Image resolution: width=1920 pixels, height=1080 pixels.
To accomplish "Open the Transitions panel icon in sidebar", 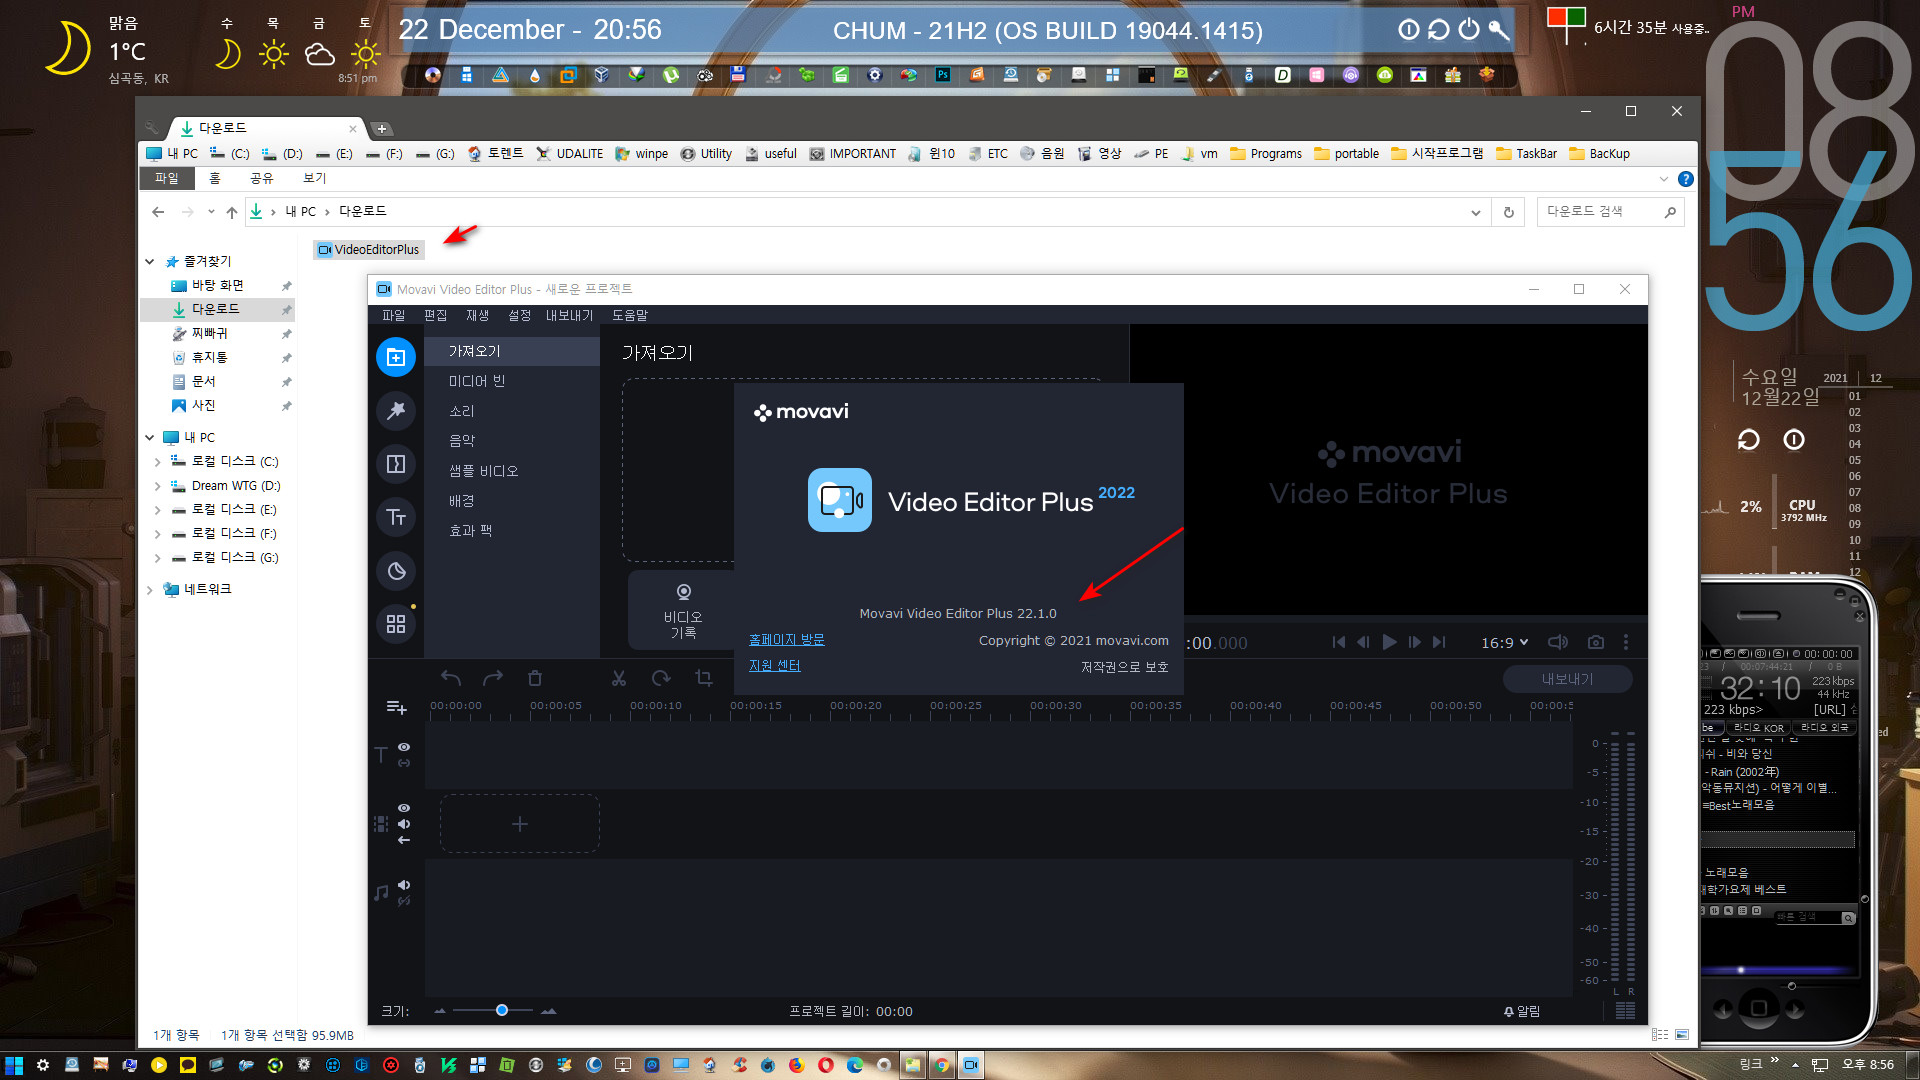I will point(396,464).
